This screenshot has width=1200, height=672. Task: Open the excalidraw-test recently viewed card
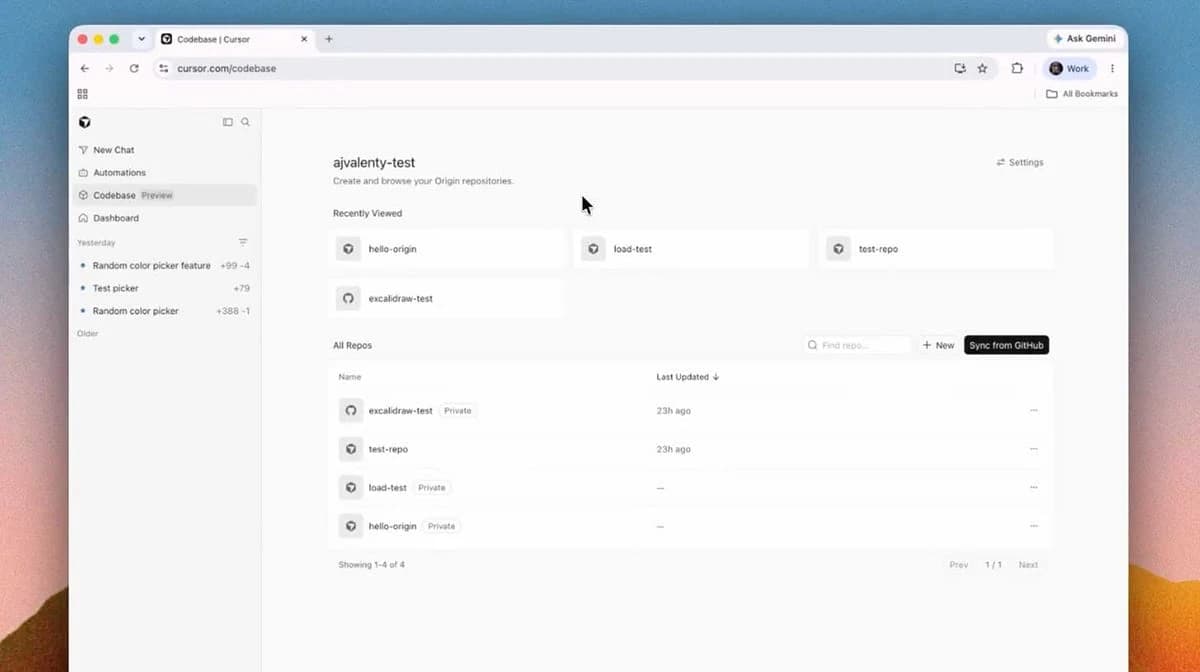point(447,298)
